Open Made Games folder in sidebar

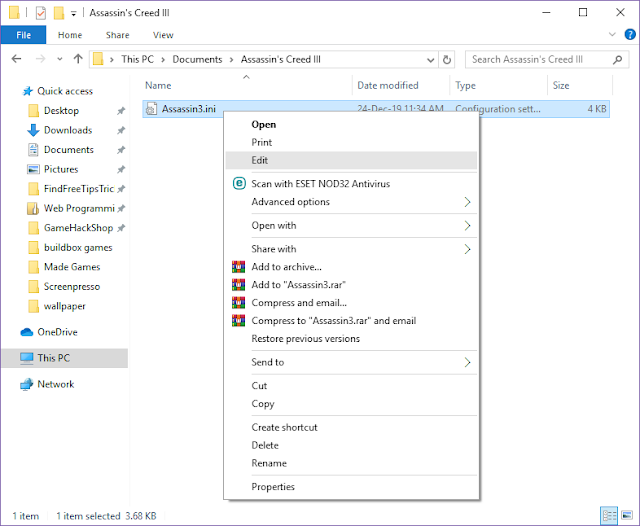point(72,267)
